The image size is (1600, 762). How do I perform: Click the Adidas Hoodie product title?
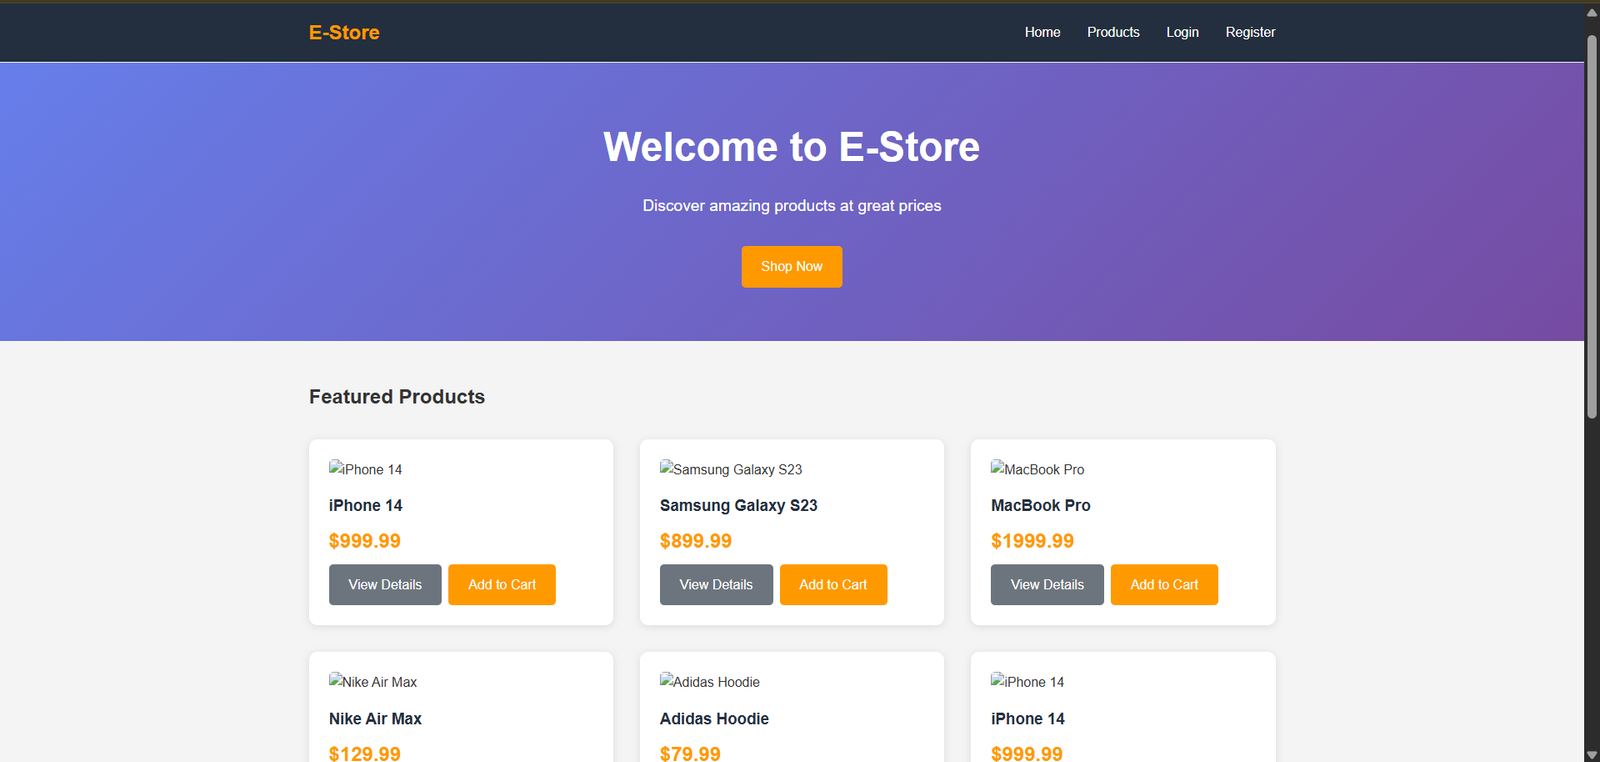tap(714, 718)
